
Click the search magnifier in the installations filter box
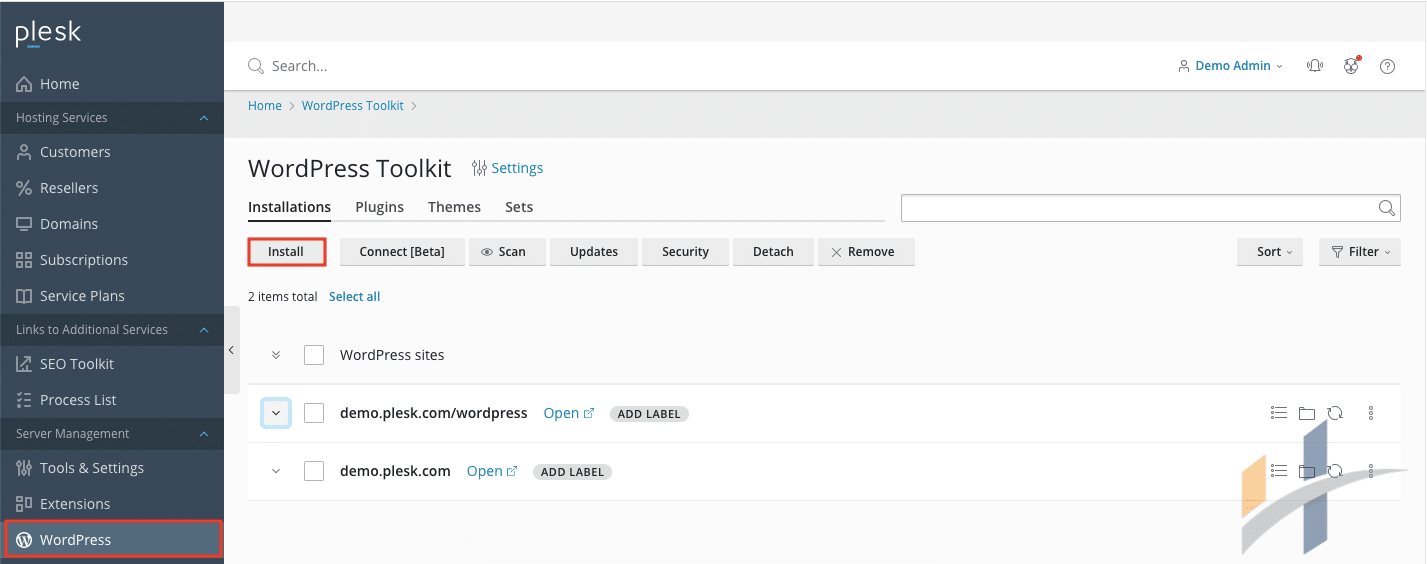pos(1387,208)
